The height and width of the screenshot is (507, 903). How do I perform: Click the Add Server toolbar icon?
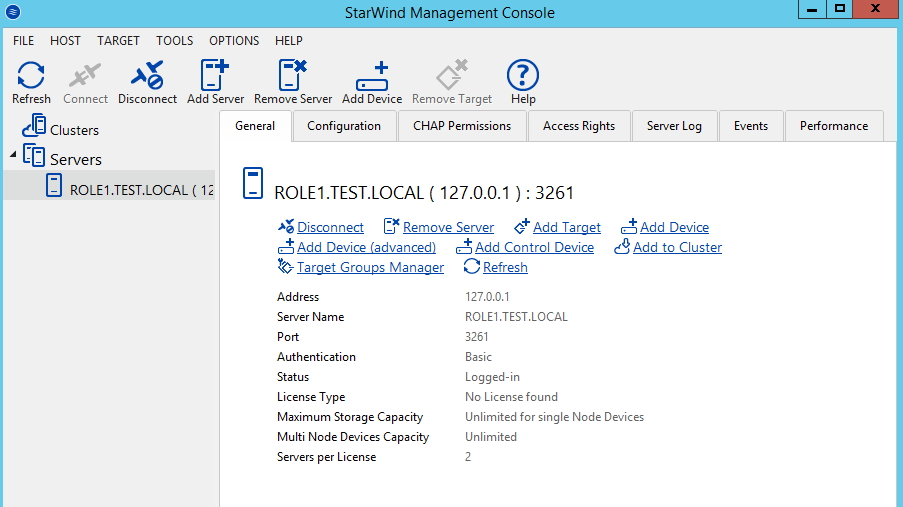215,75
